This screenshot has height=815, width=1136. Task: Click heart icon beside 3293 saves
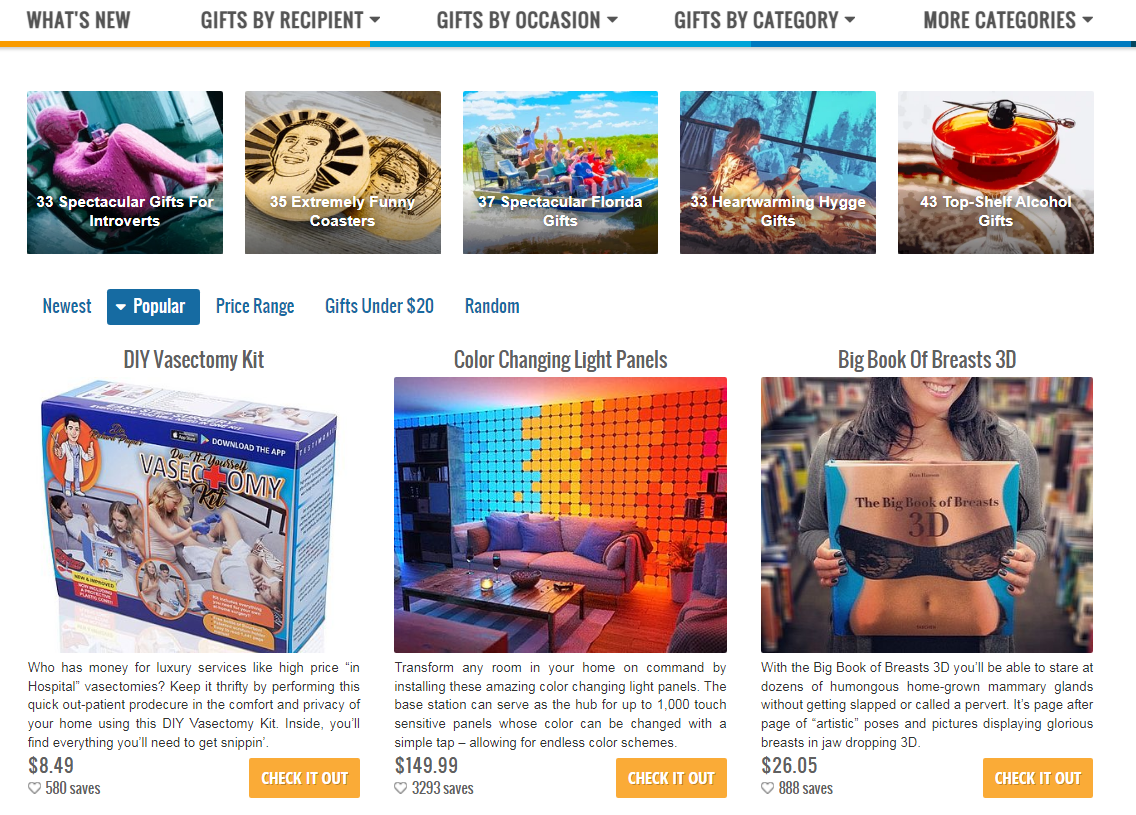pos(401,788)
